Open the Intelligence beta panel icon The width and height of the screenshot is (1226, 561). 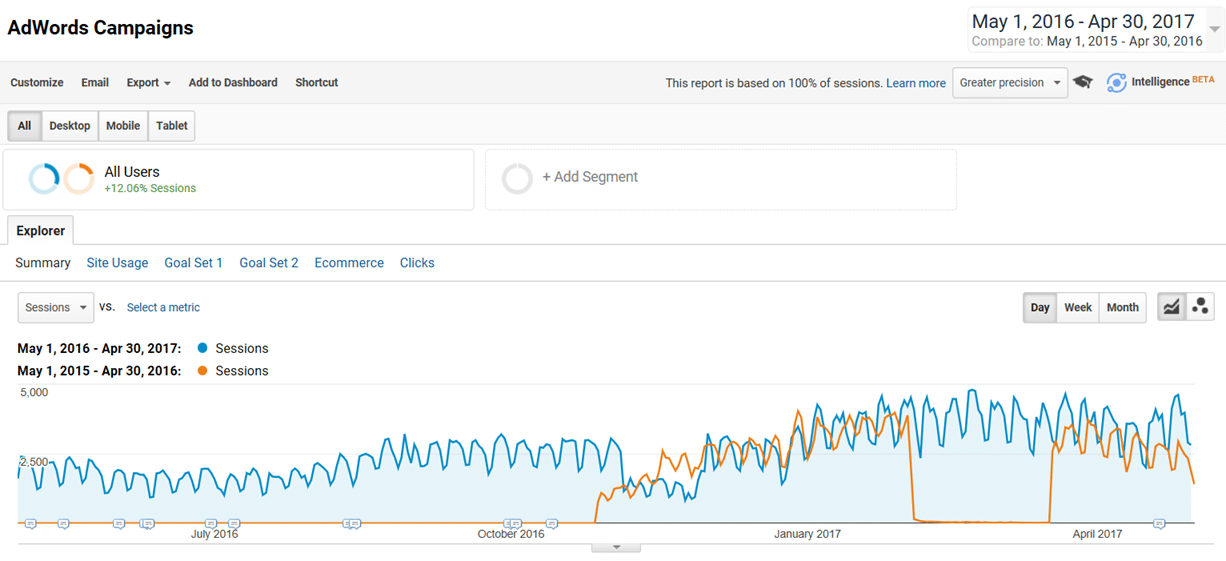(x=1116, y=83)
